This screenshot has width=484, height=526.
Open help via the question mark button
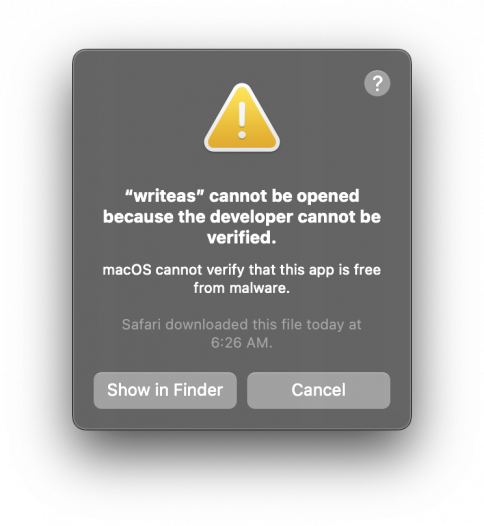click(377, 83)
